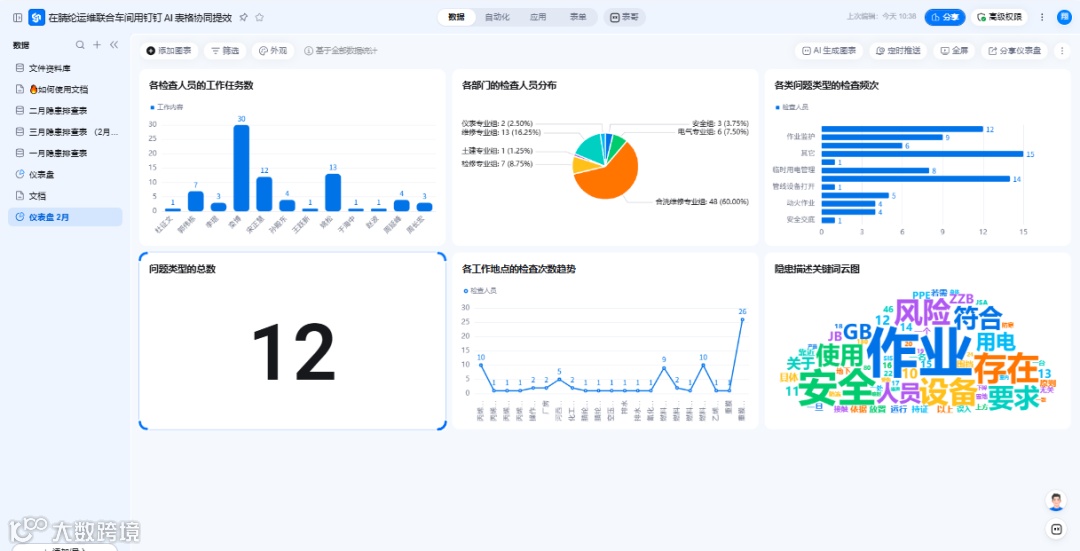Open the floating assistant avatar at bottom right
1080x551 pixels.
click(1056, 501)
